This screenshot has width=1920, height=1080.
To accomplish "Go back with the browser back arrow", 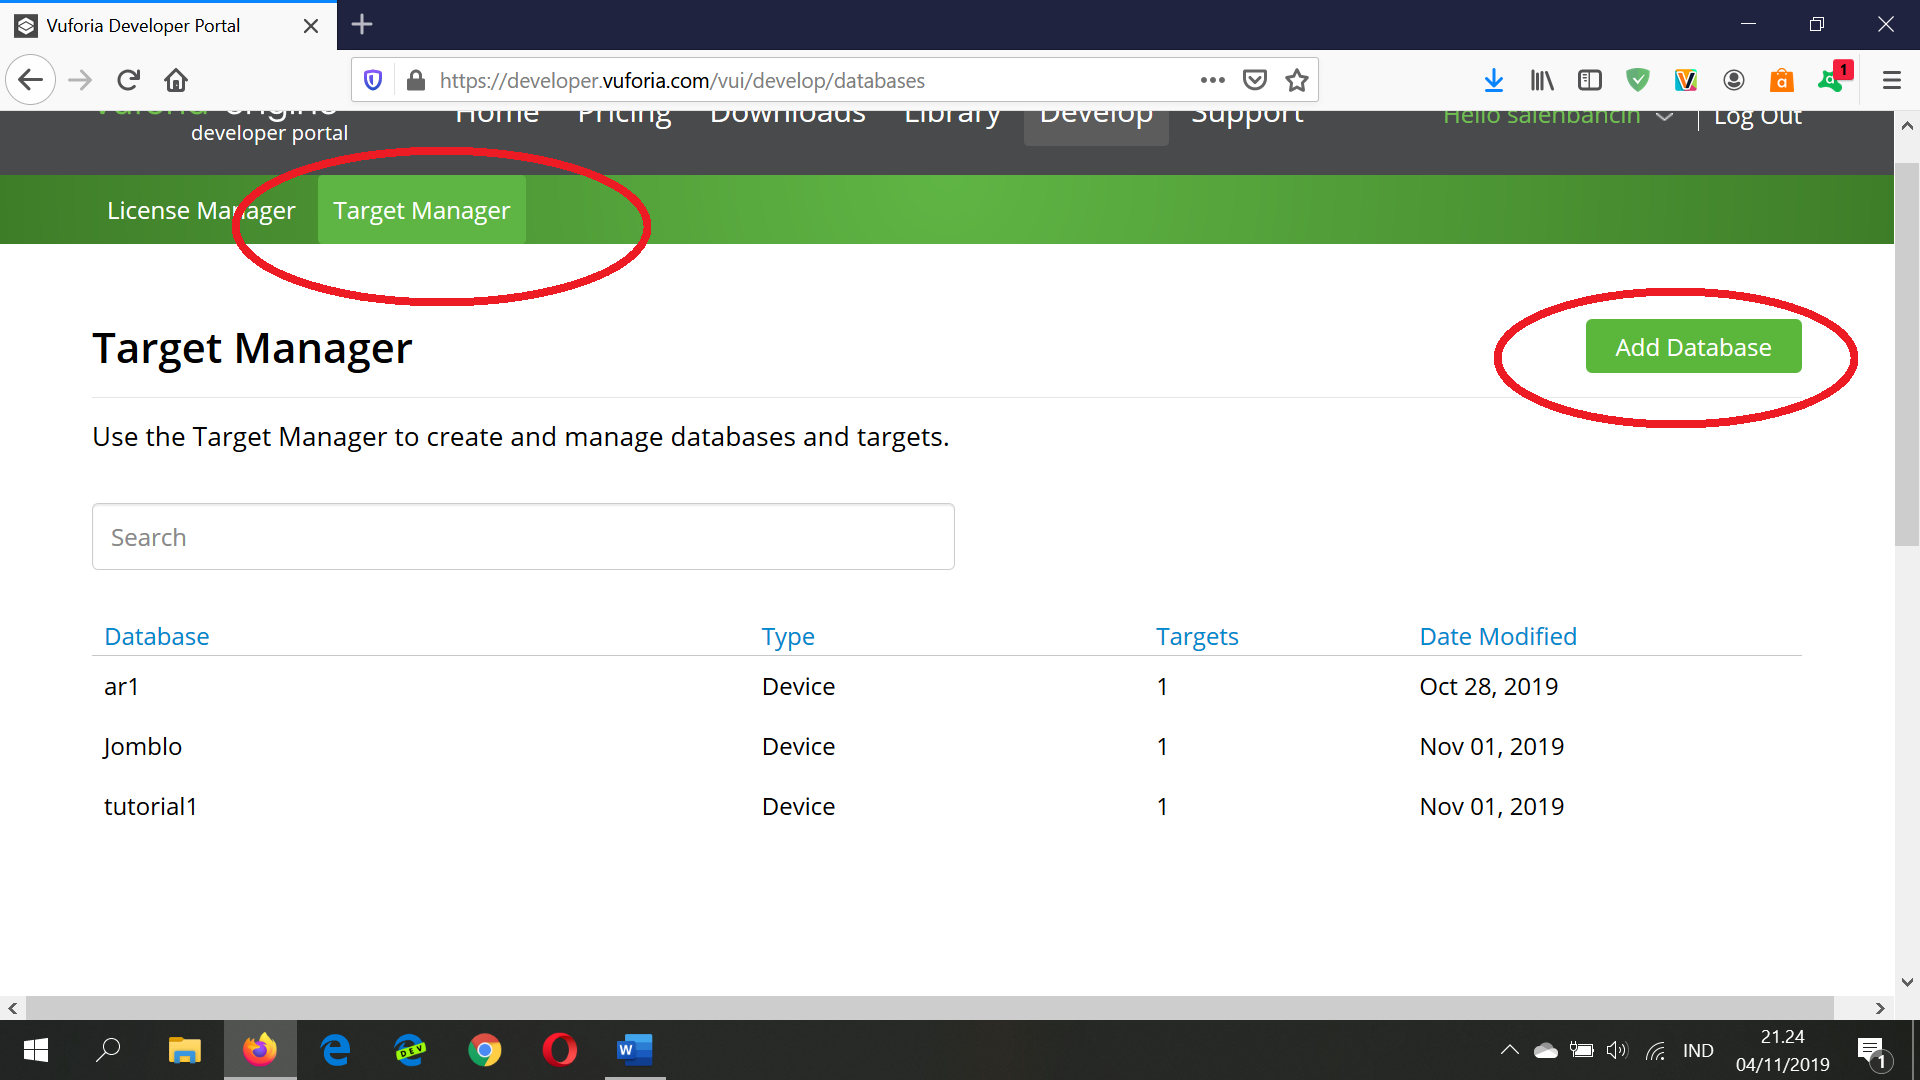I will 30,80.
